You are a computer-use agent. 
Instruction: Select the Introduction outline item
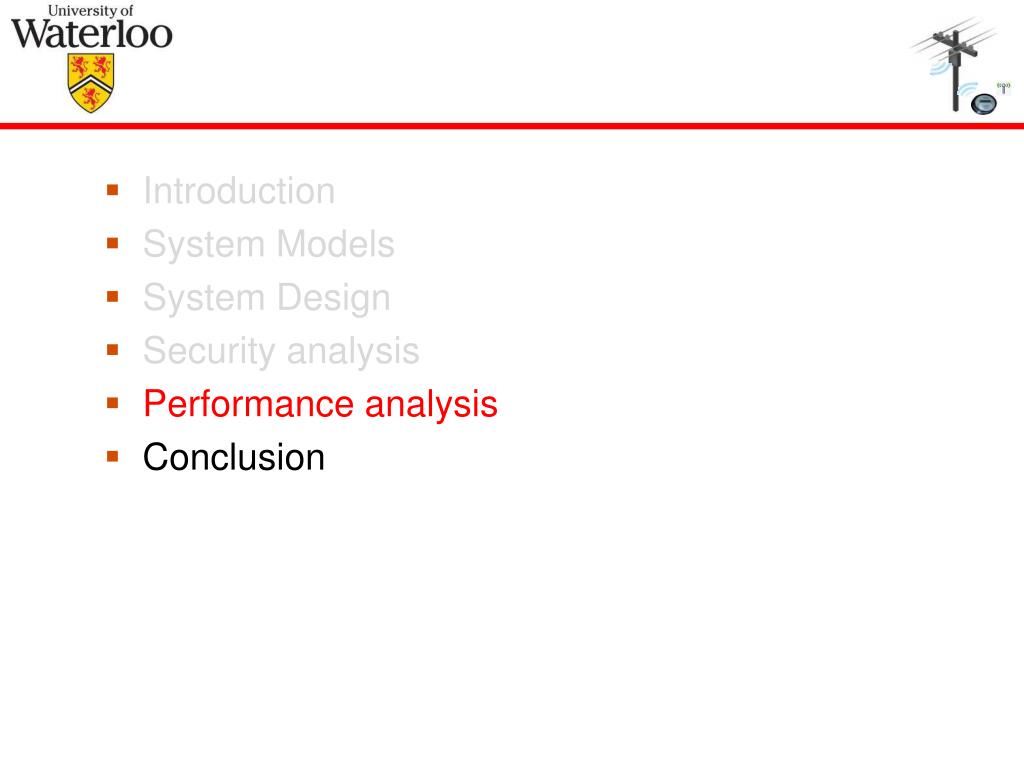(x=239, y=191)
